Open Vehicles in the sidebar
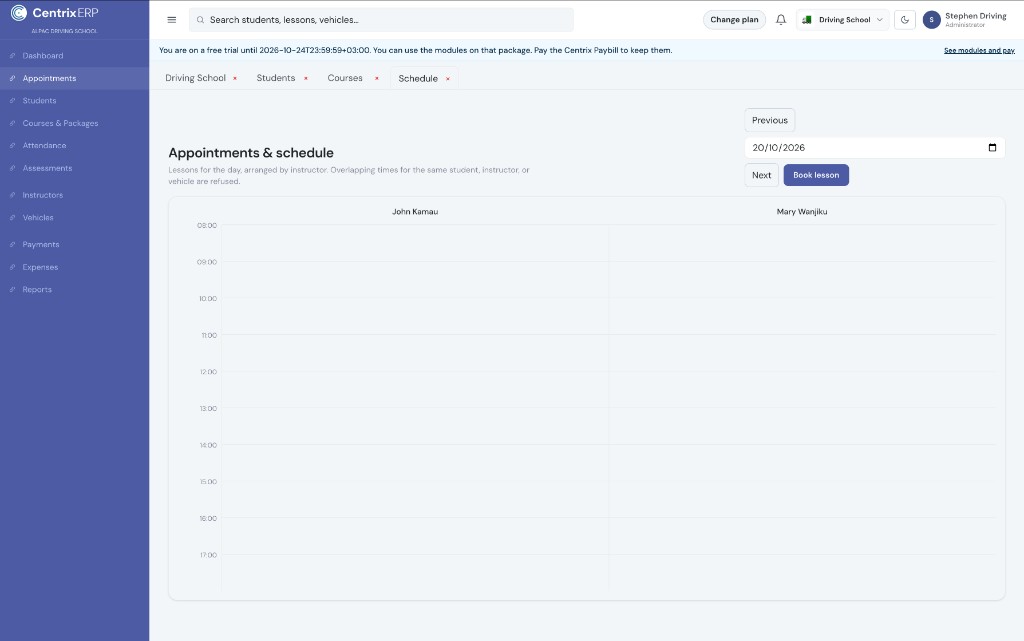 (74, 217)
